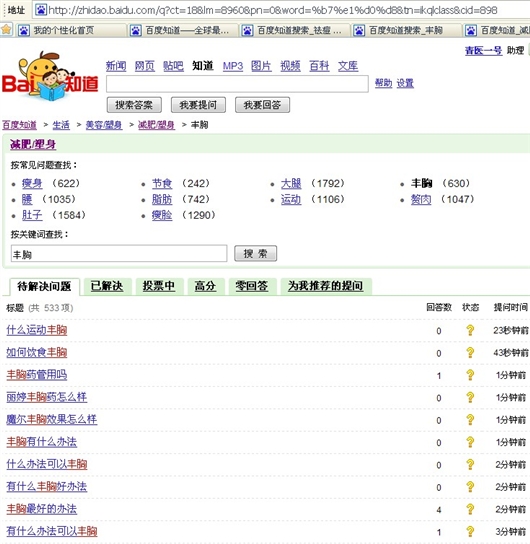Open question 魔尔丰胸效果怎么样
Viewport: 530px width, 544px height.
coord(52,419)
